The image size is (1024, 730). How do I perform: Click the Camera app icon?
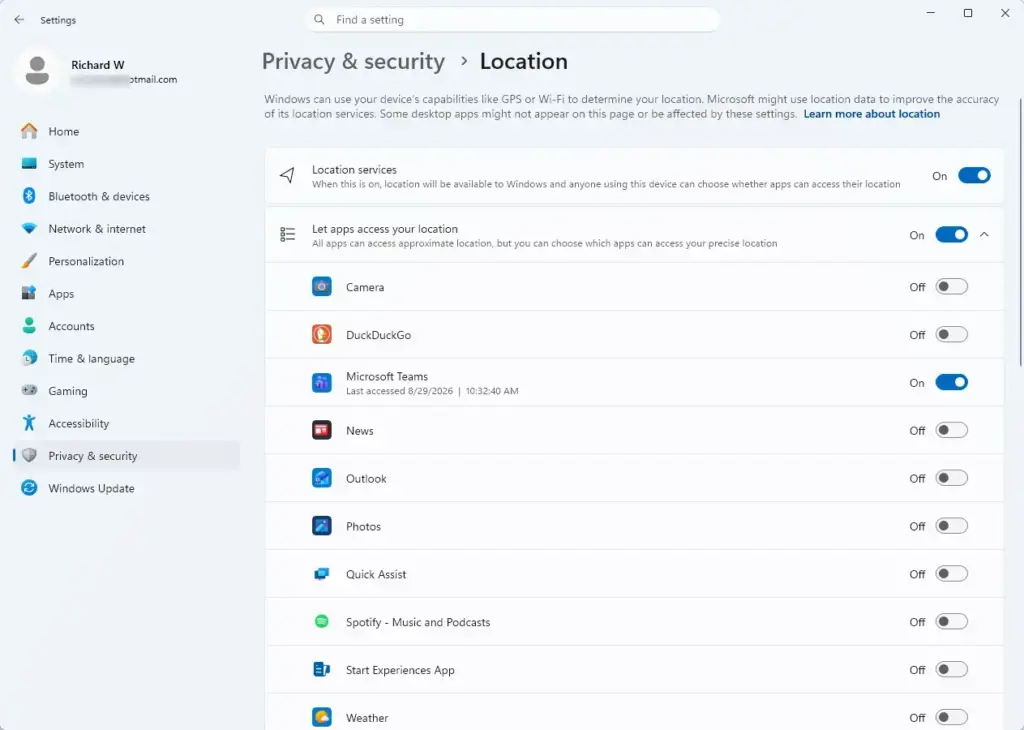pos(321,287)
